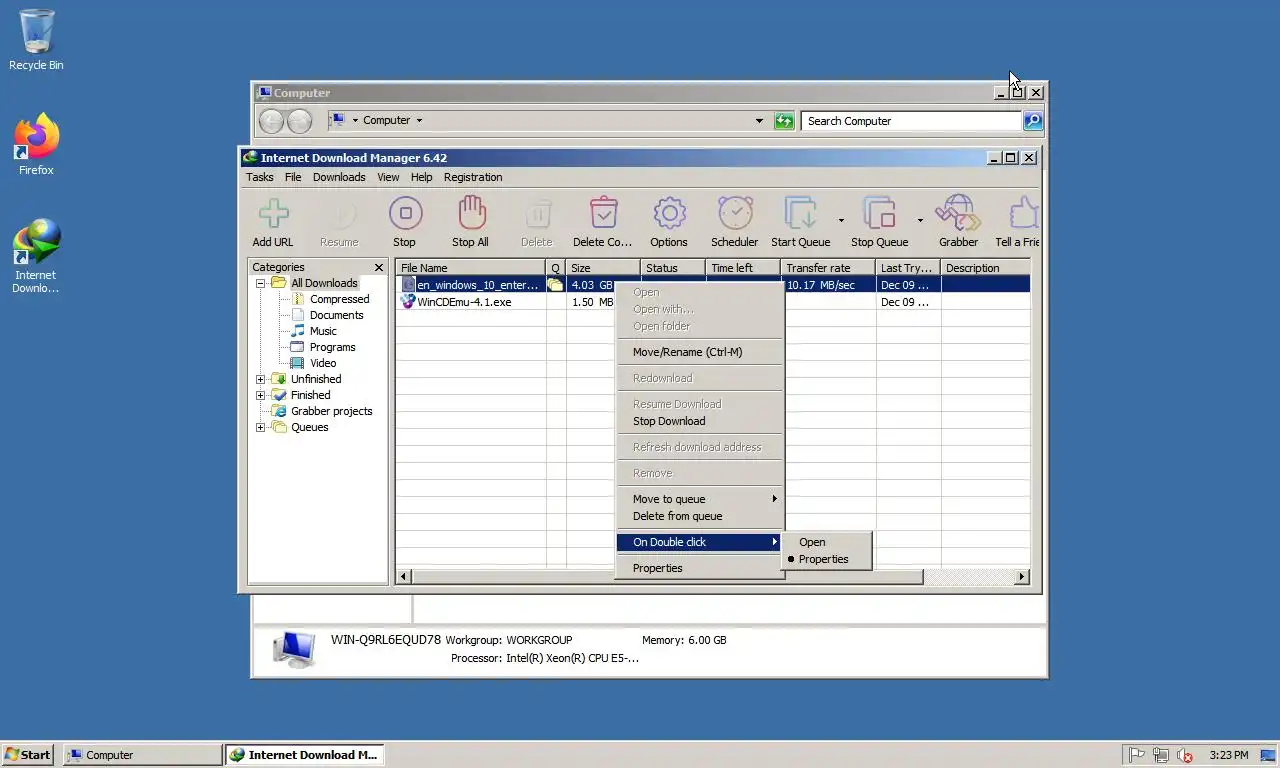Select the Documents category in tree

point(336,315)
